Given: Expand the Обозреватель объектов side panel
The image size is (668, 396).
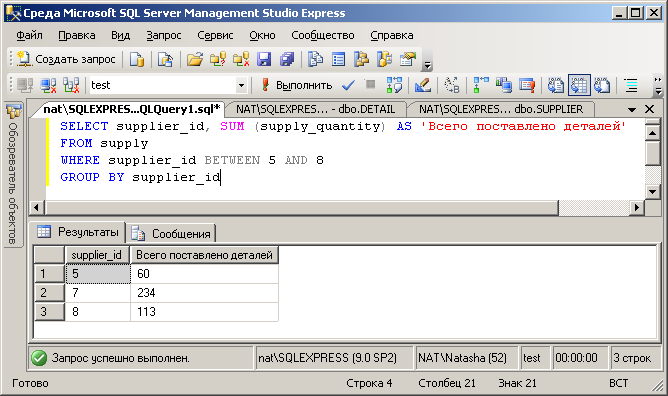Looking at the screenshot, I should [x=13, y=175].
